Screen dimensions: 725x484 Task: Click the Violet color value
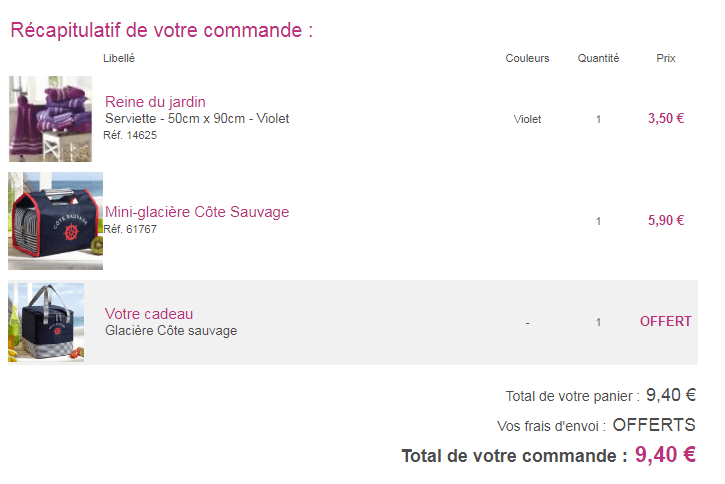(x=527, y=119)
